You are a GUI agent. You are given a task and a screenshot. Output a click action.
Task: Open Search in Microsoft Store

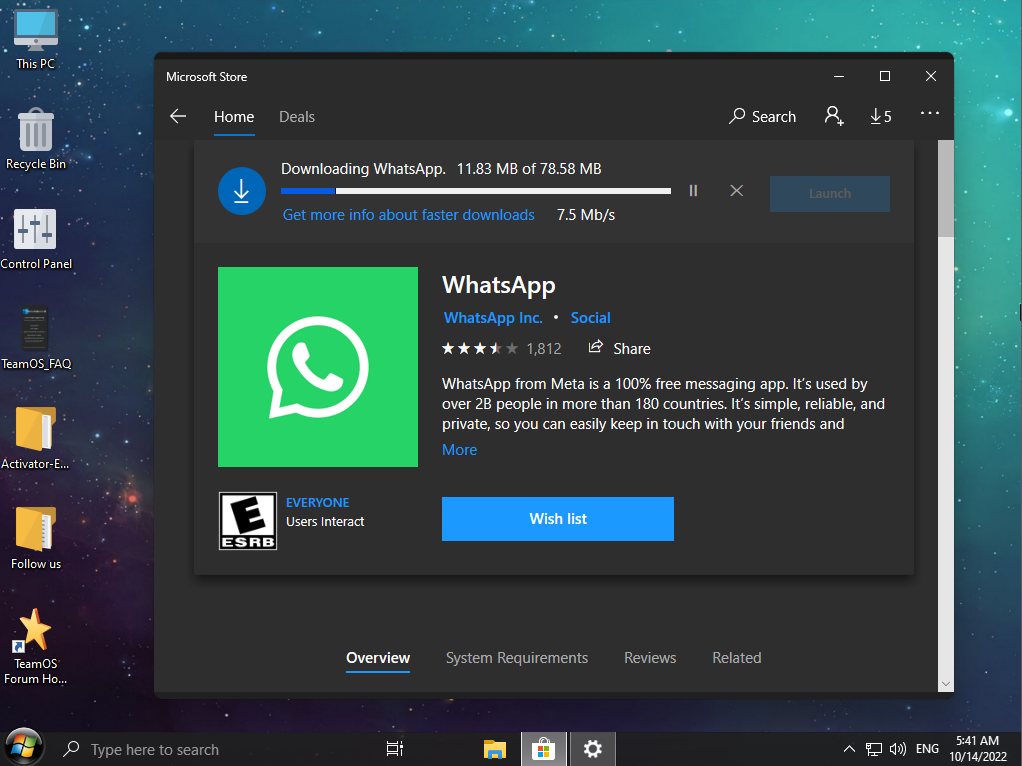(762, 117)
